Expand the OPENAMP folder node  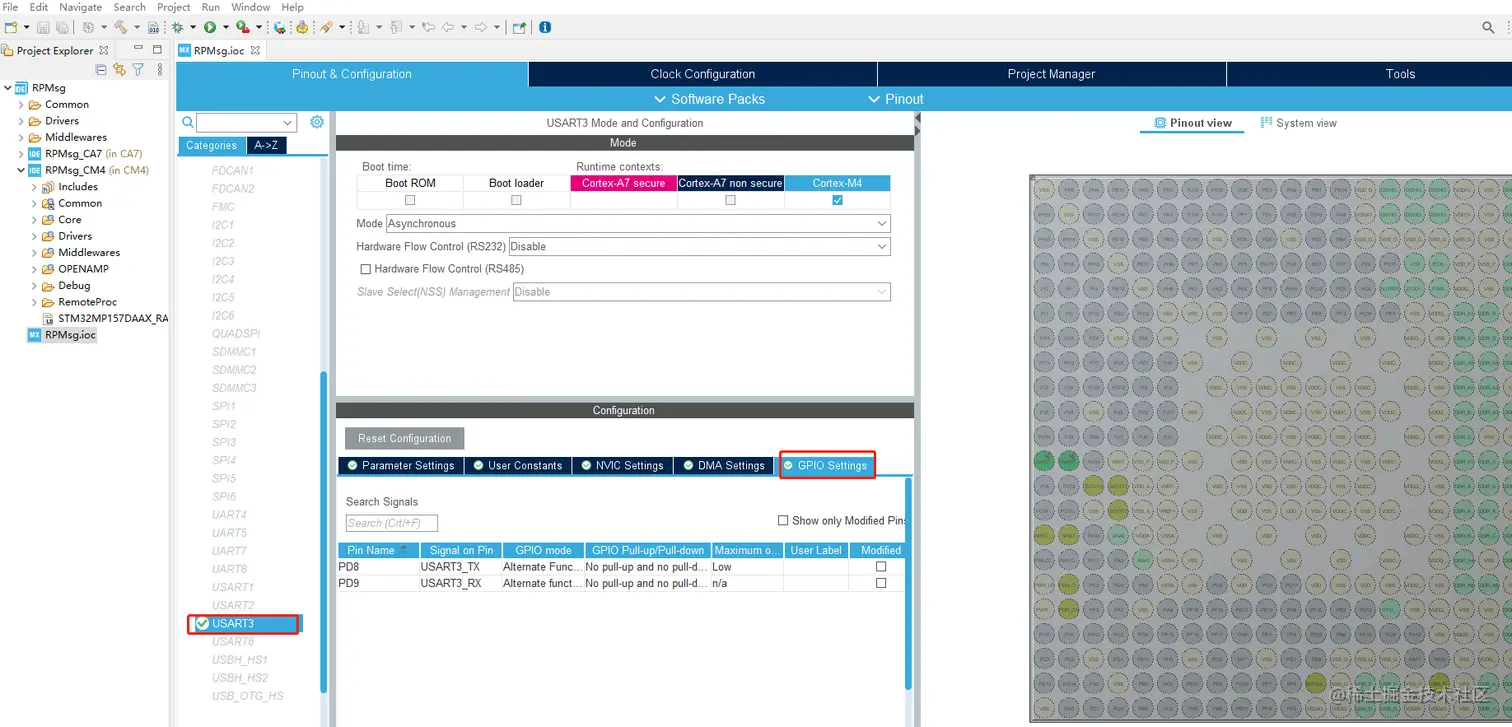34,269
